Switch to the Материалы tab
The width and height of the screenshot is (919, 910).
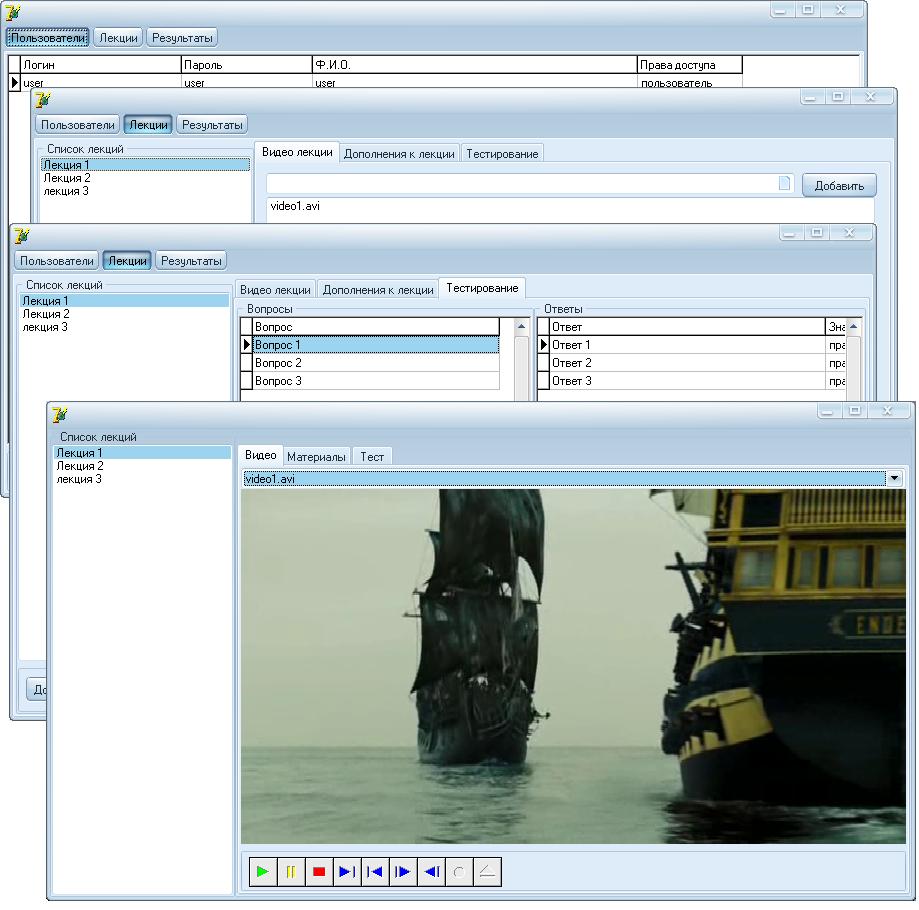pos(316,456)
